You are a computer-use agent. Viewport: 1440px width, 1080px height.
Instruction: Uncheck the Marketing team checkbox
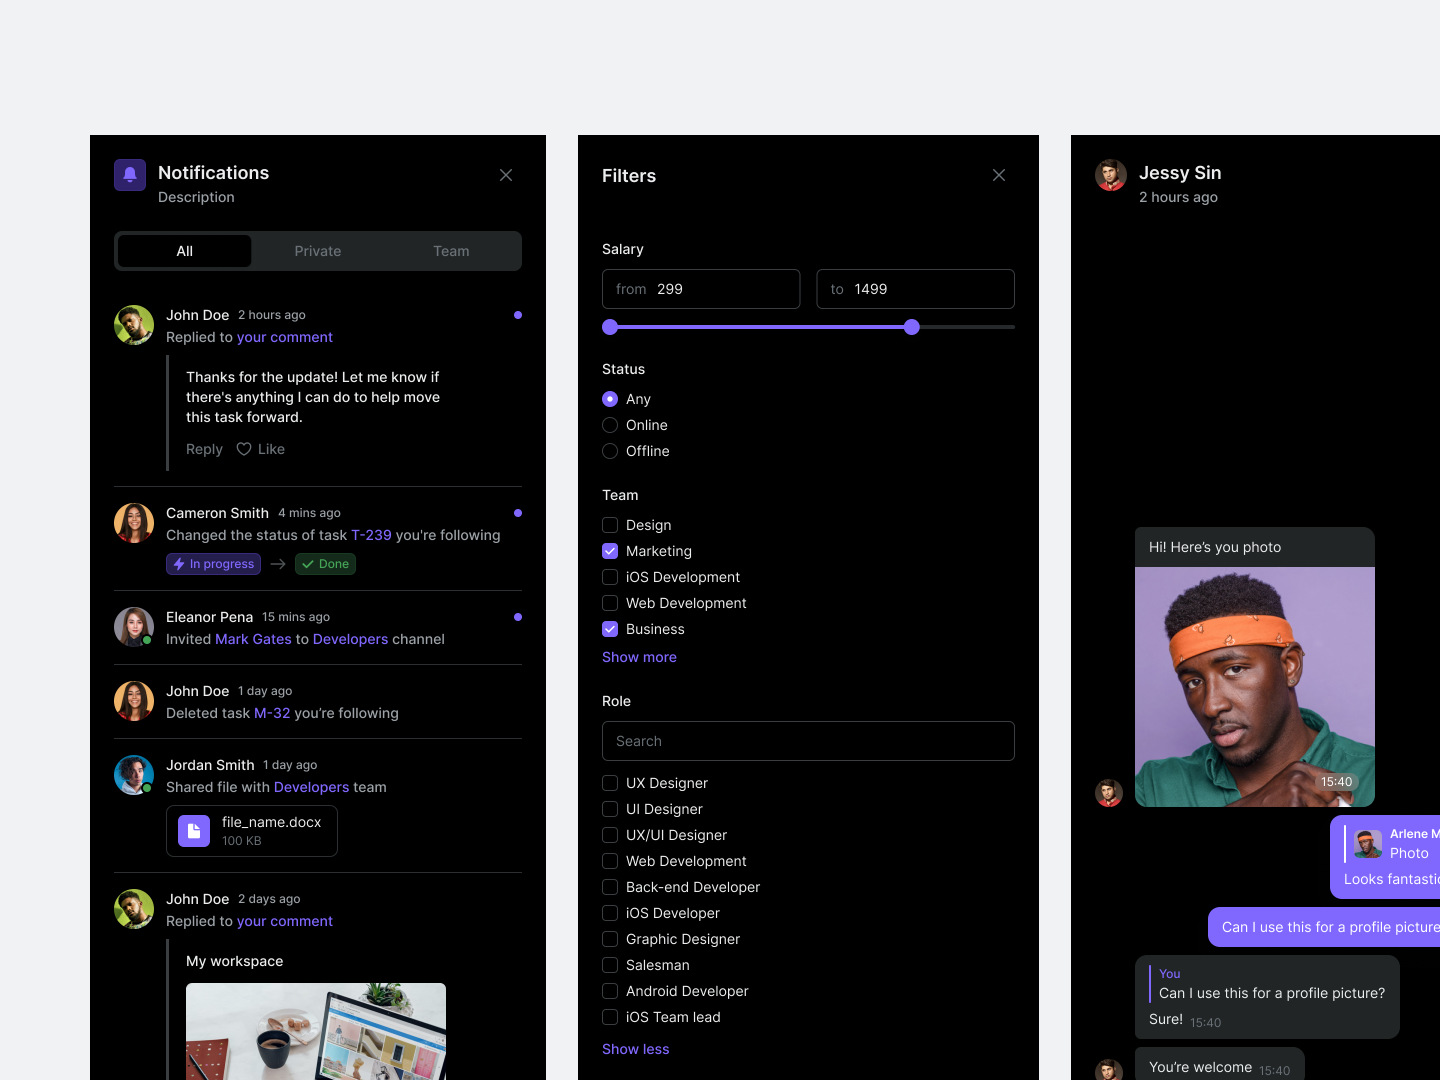(x=610, y=551)
